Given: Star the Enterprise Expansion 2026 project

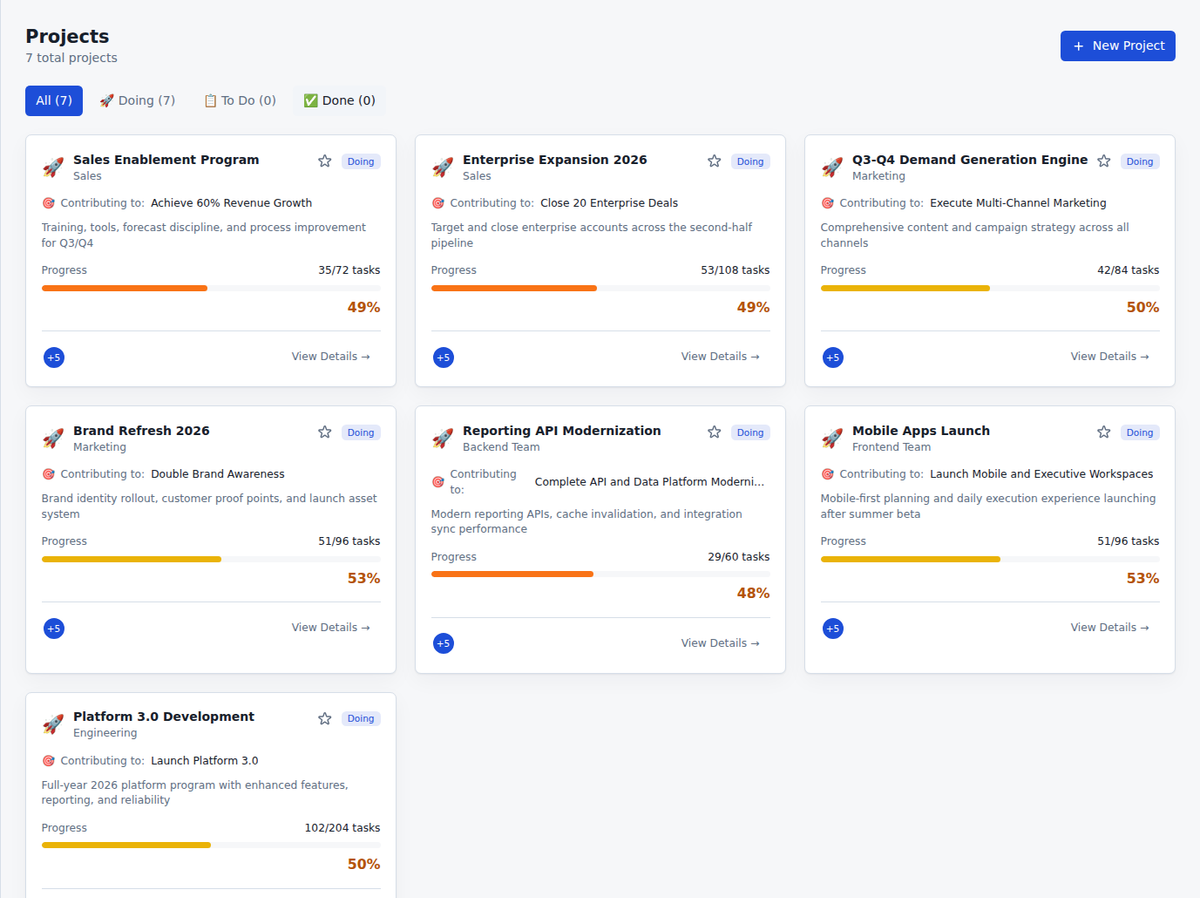Looking at the screenshot, I should [x=714, y=161].
